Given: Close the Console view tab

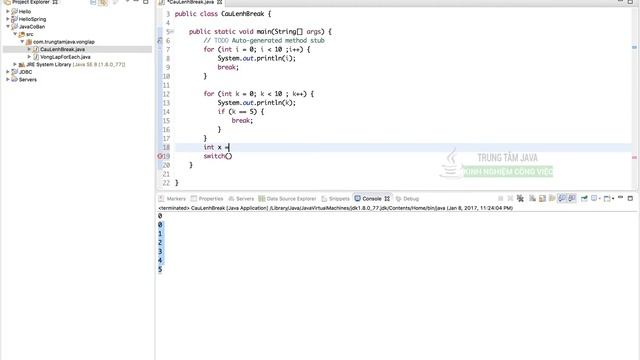Looking at the screenshot, I should [x=387, y=199].
